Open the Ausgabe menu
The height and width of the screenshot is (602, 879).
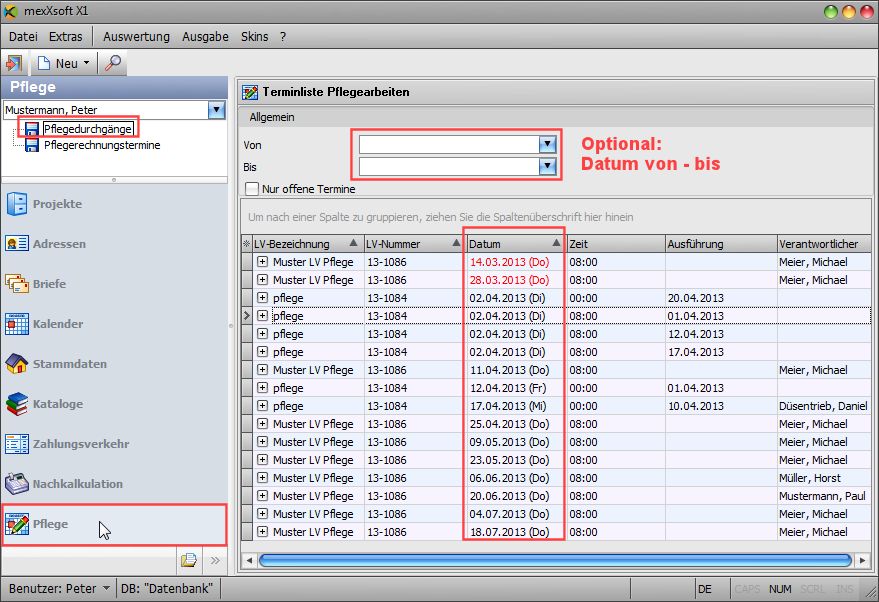[x=205, y=36]
